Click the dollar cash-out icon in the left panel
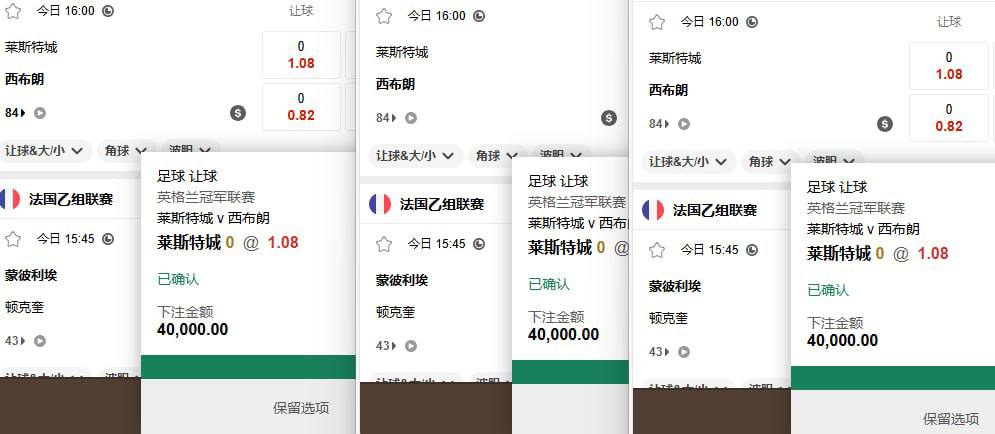This screenshot has width=995, height=434. point(237,113)
